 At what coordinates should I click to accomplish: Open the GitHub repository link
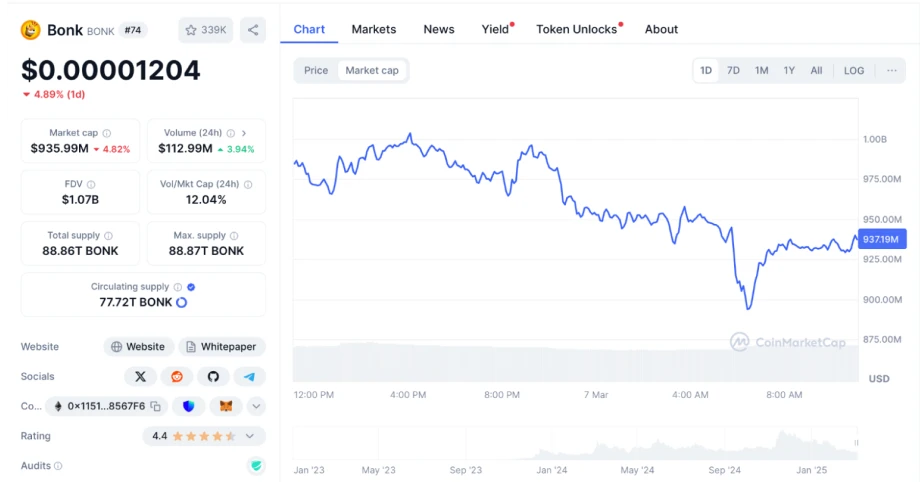pos(212,376)
